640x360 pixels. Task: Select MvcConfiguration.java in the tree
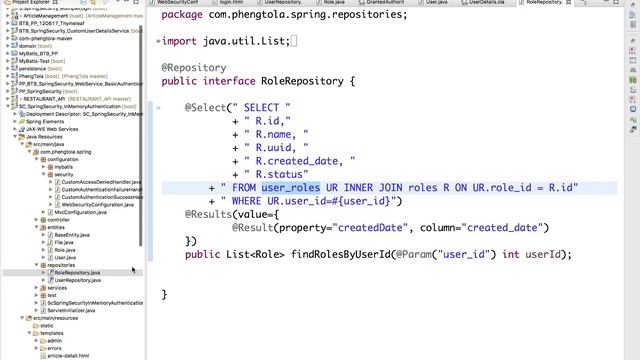point(80,212)
